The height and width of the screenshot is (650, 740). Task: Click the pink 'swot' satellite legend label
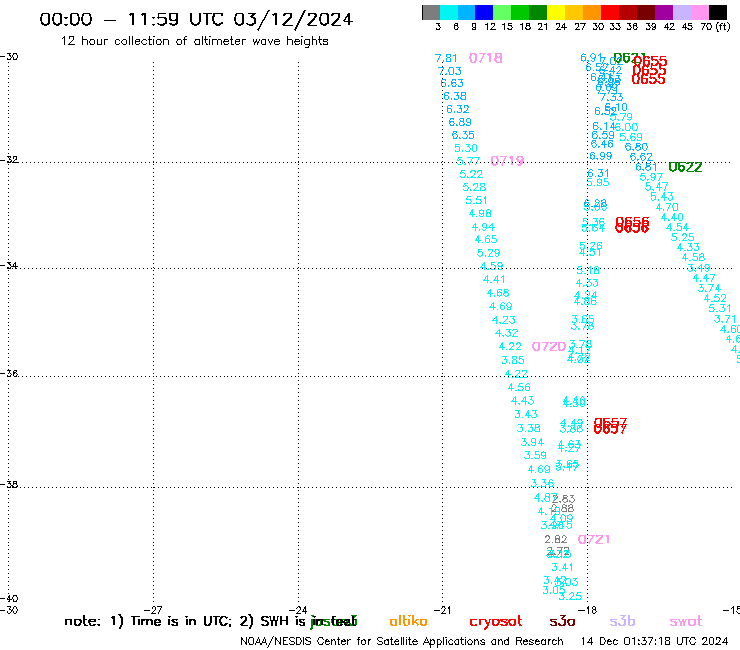[x=686, y=621]
